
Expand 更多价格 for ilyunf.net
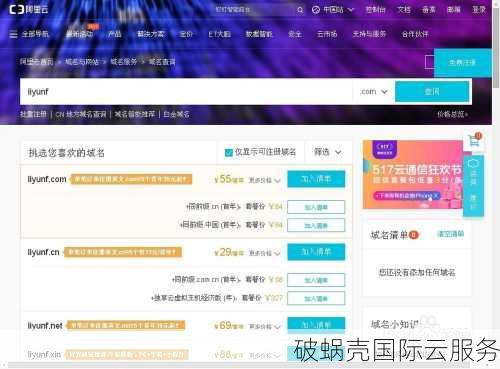[x=264, y=326]
